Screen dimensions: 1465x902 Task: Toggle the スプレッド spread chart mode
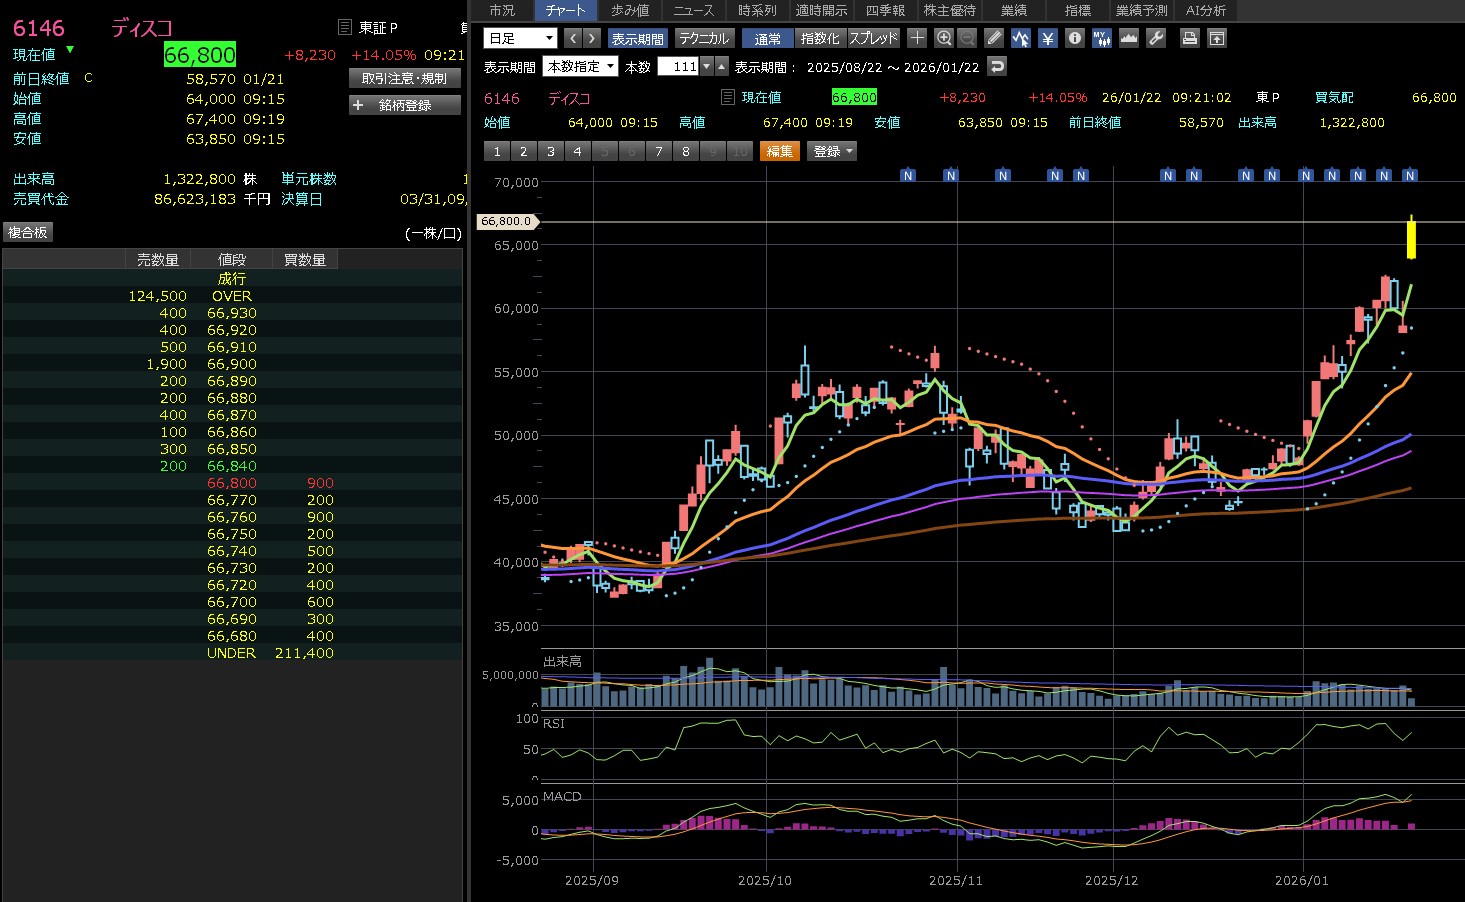tap(873, 38)
